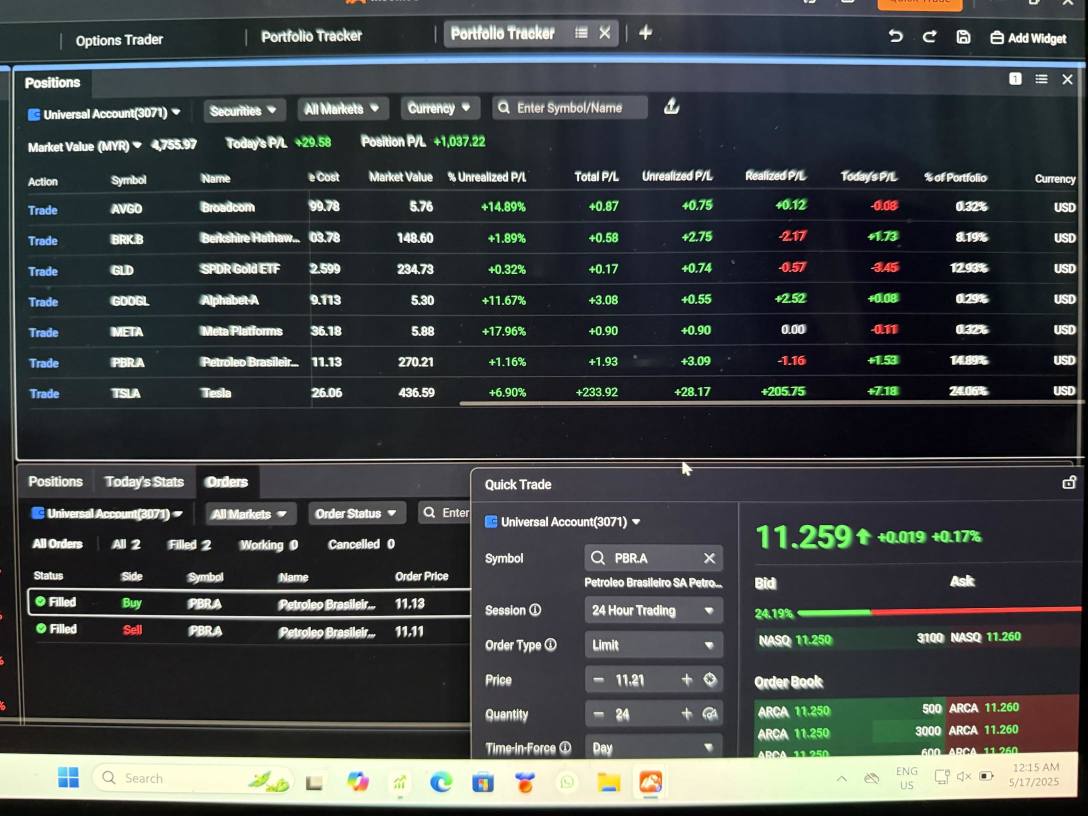Open WhatsApp from the taskbar
Image resolution: width=1088 pixels, height=816 pixels.
click(x=567, y=783)
